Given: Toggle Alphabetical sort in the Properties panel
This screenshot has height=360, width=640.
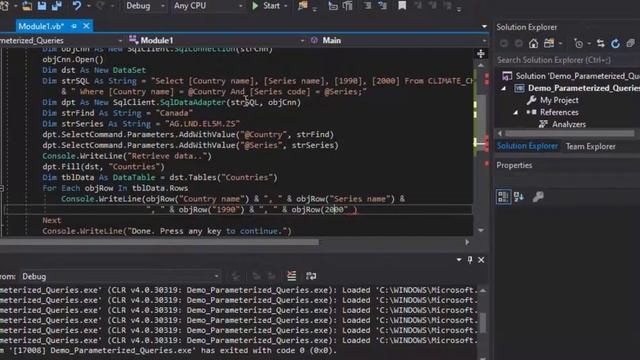Looking at the screenshot, I should (x=519, y=197).
